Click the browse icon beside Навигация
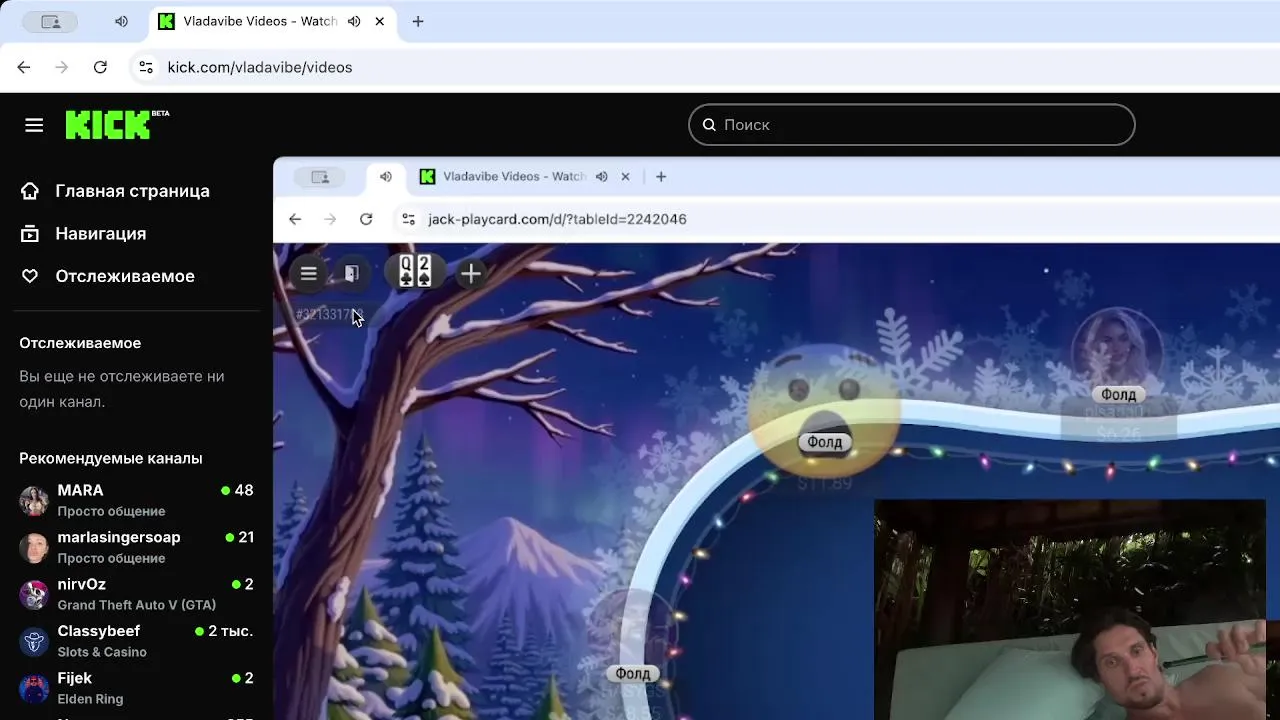The image size is (1280, 720). [30, 234]
